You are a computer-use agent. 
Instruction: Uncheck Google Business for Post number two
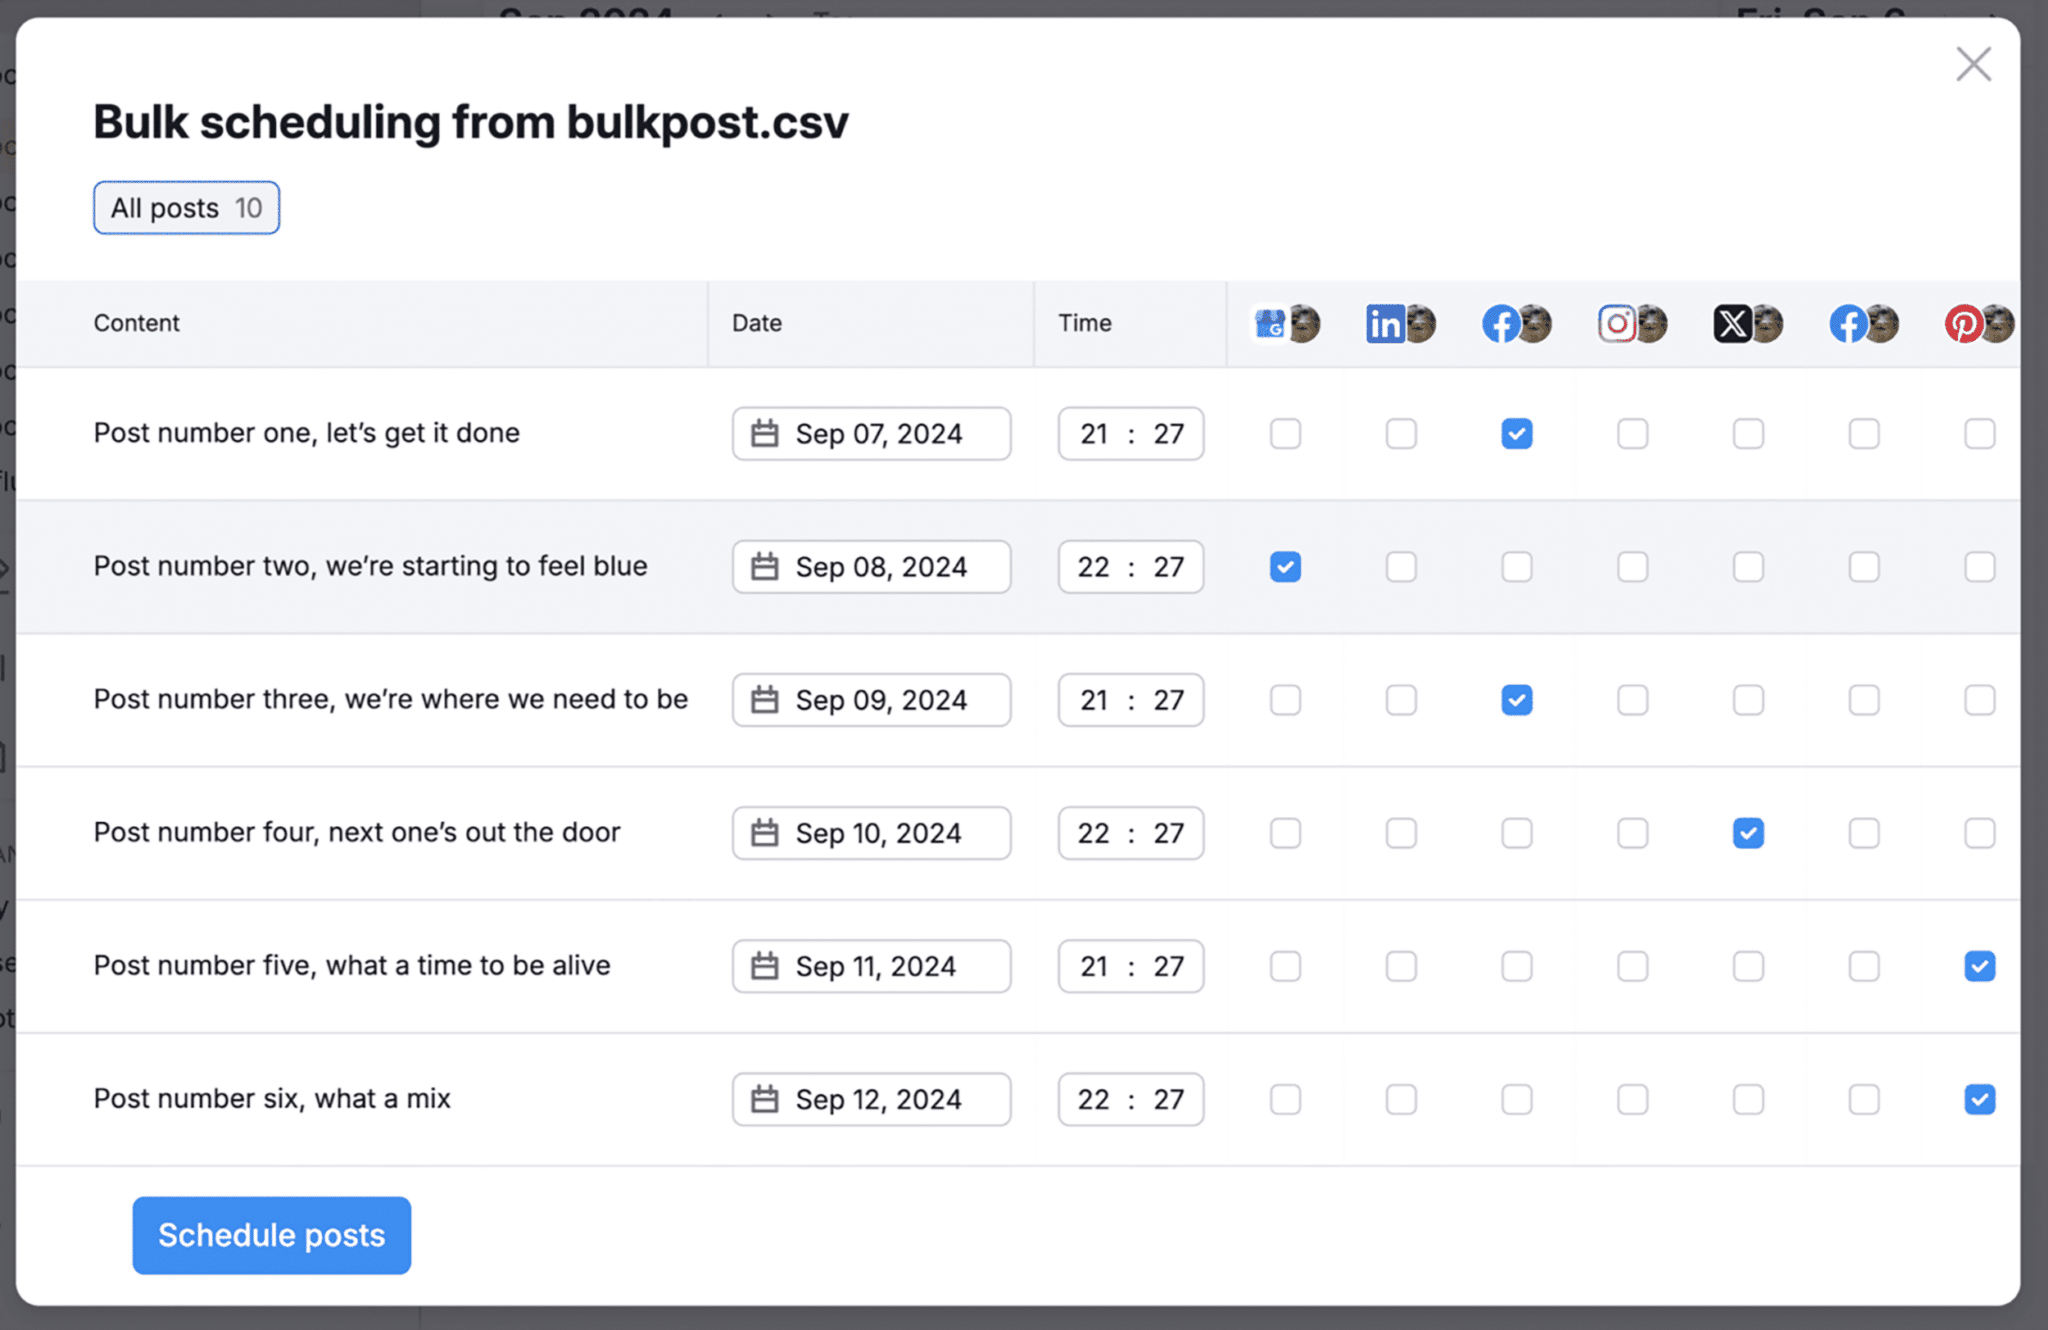coord(1285,567)
